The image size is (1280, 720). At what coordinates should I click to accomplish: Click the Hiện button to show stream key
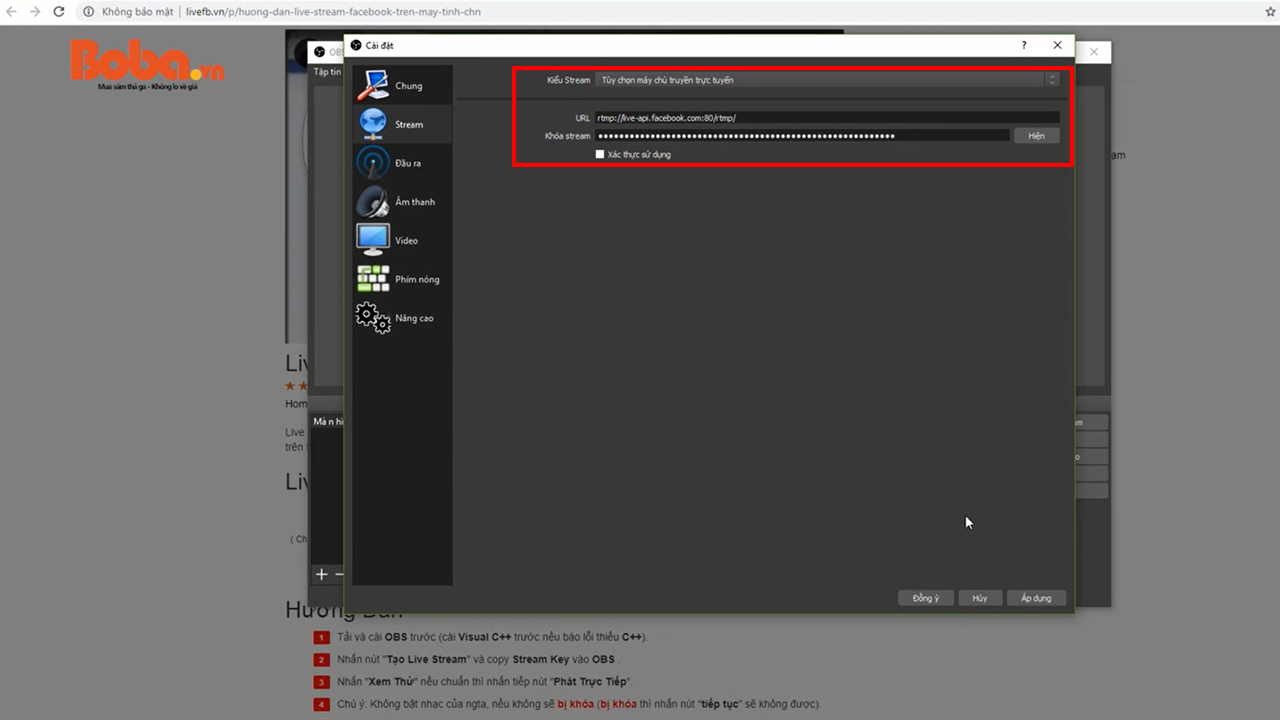coord(1036,135)
